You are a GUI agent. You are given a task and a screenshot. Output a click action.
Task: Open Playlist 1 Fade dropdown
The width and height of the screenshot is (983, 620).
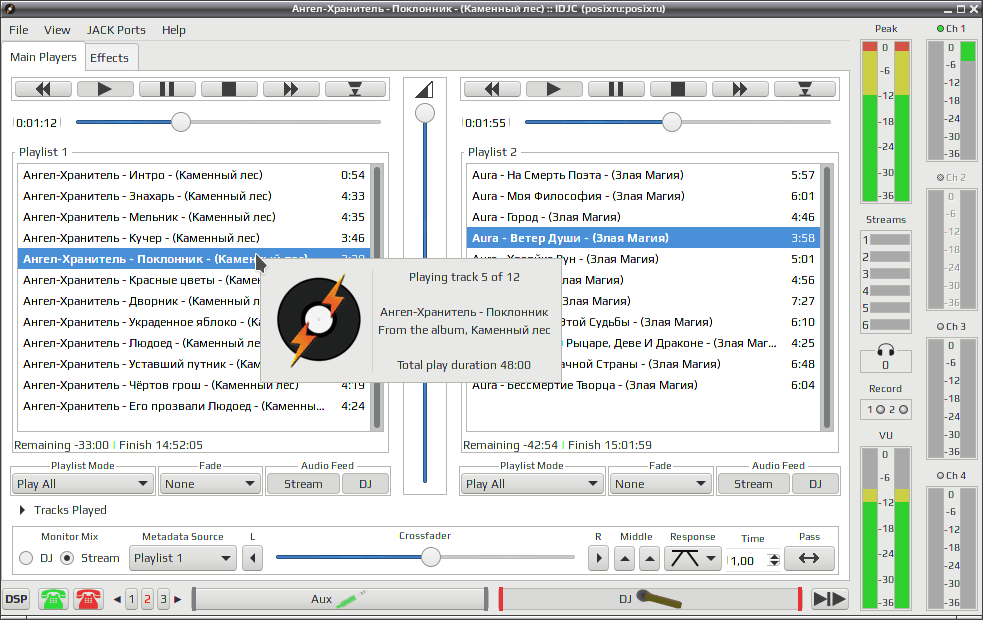point(210,484)
